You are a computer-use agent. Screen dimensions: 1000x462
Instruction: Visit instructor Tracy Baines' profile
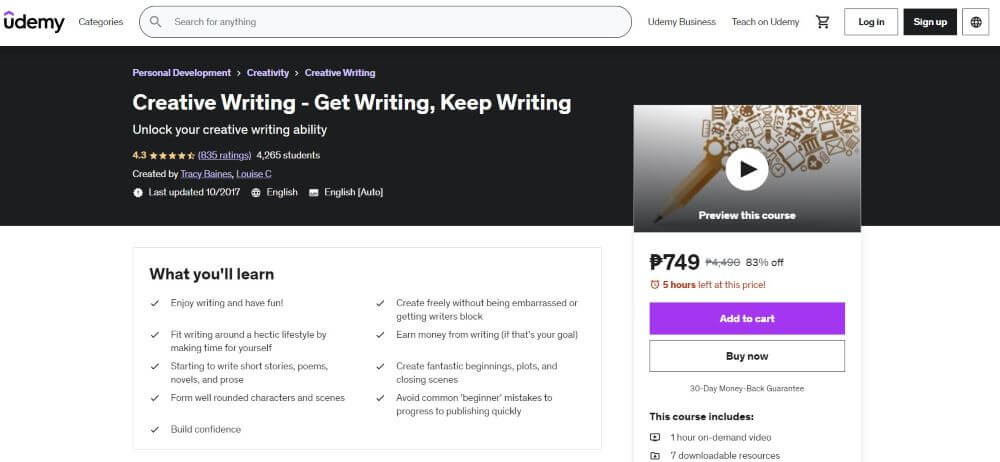click(x=205, y=174)
